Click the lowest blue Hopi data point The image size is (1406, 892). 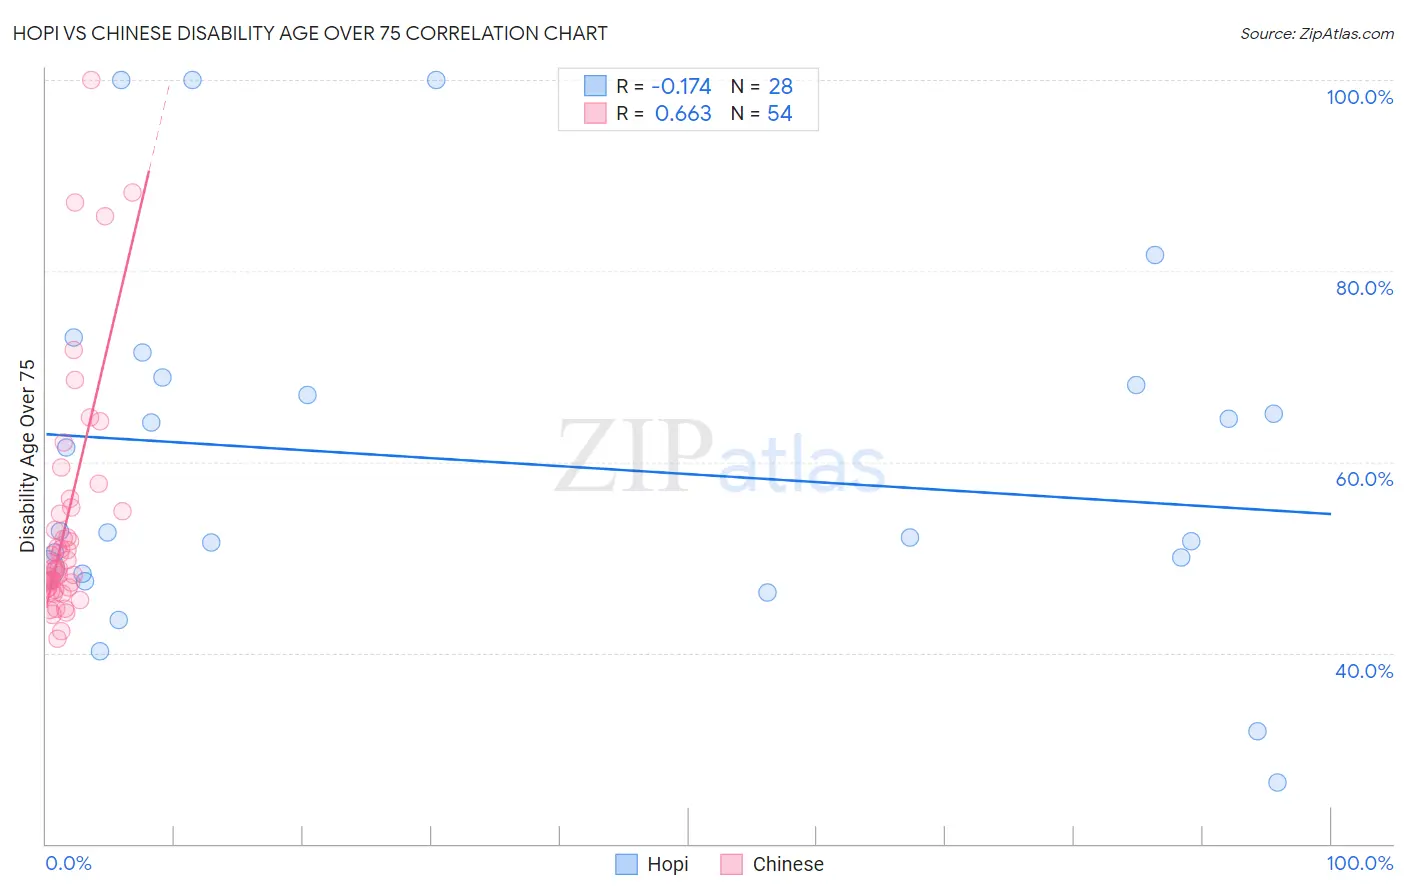point(1277,782)
